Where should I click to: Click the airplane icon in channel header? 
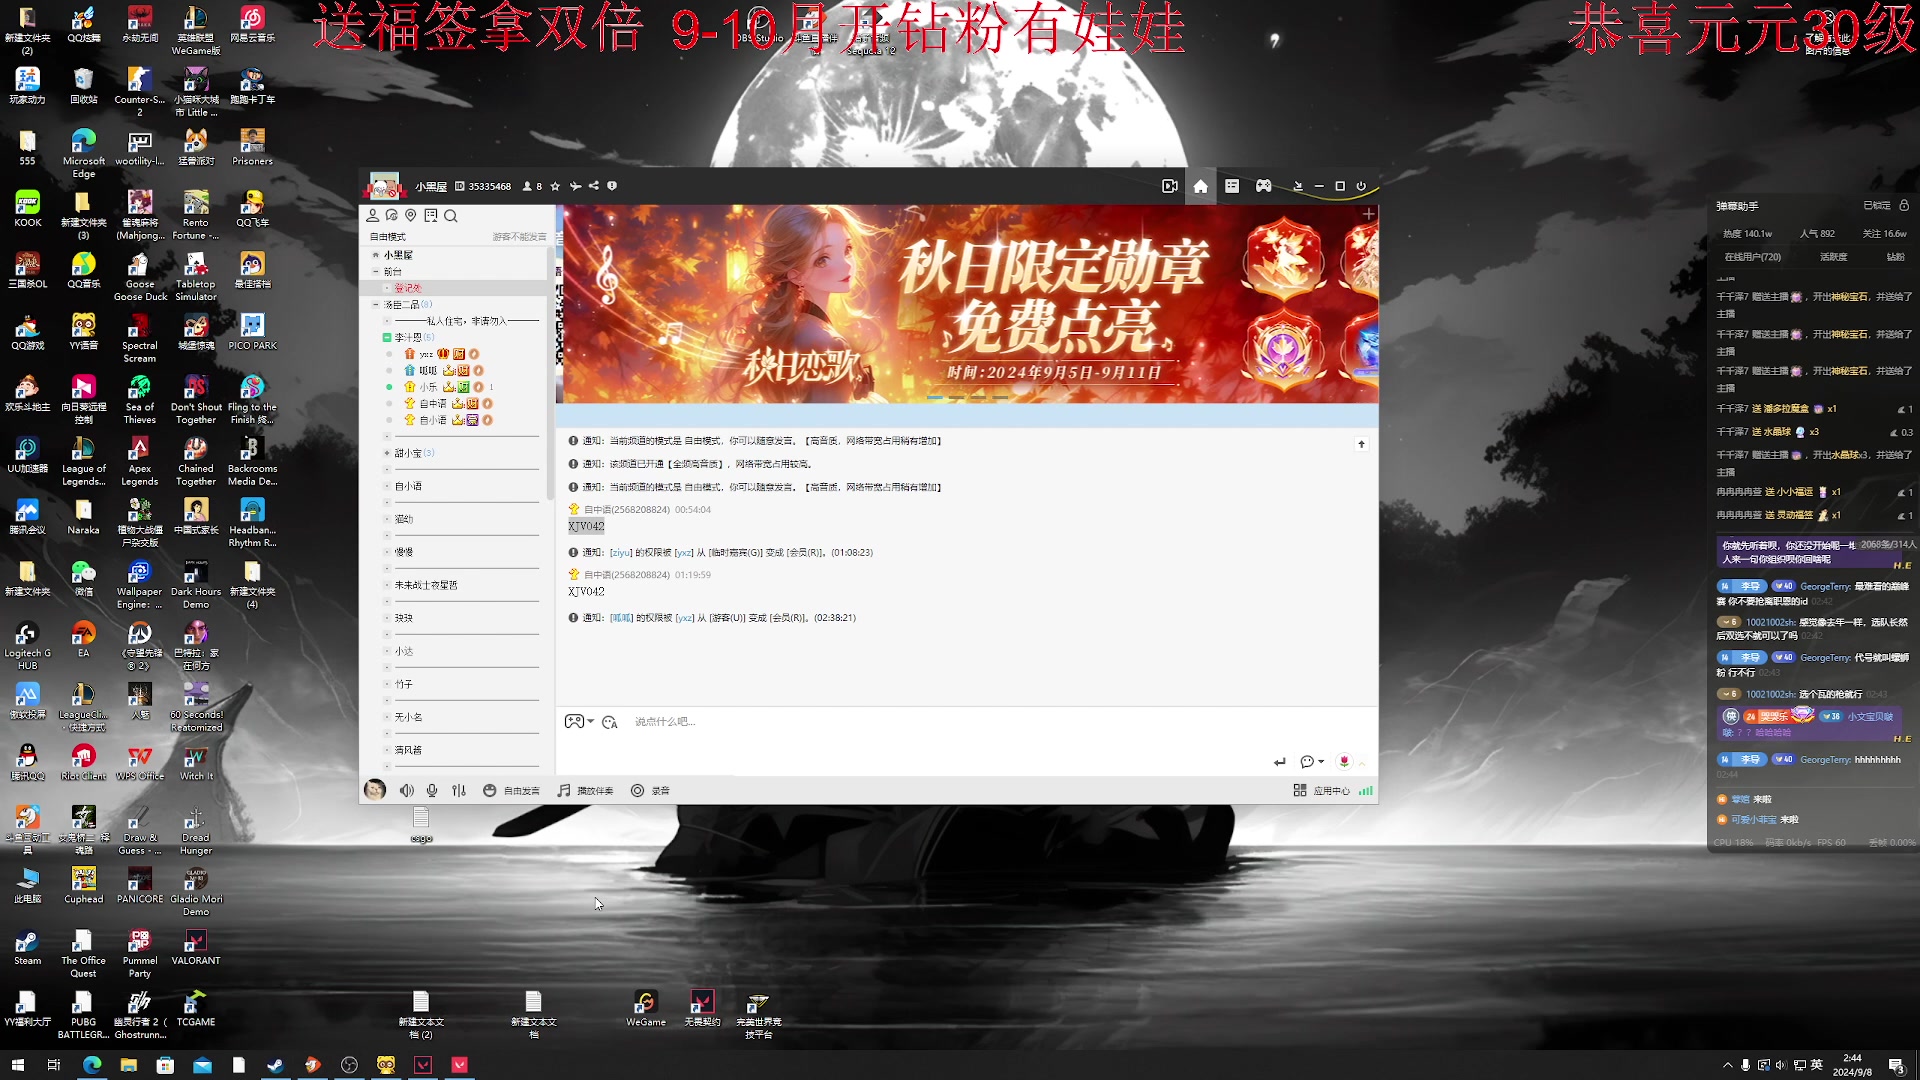[575, 186]
